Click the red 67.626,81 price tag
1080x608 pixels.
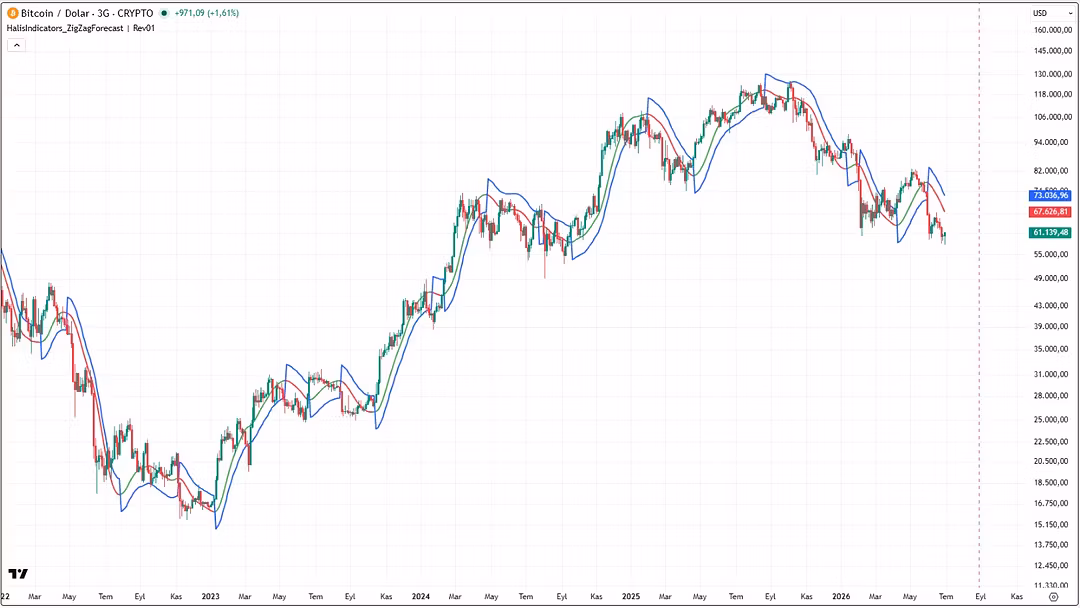point(1050,211)
